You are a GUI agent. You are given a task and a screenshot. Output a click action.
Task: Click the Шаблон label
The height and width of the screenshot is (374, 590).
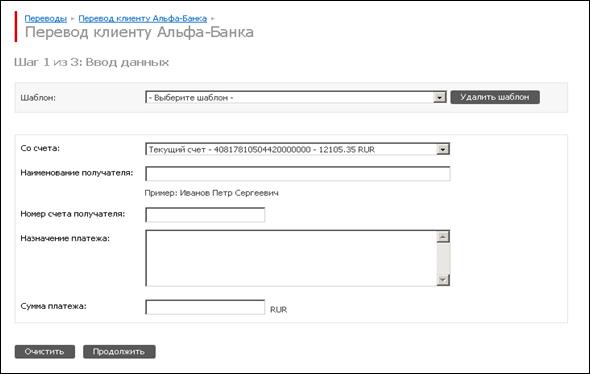click(x=38, y=98)
